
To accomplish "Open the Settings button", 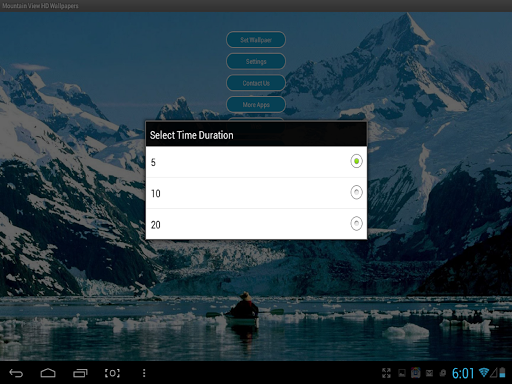I will click(256, 61).
